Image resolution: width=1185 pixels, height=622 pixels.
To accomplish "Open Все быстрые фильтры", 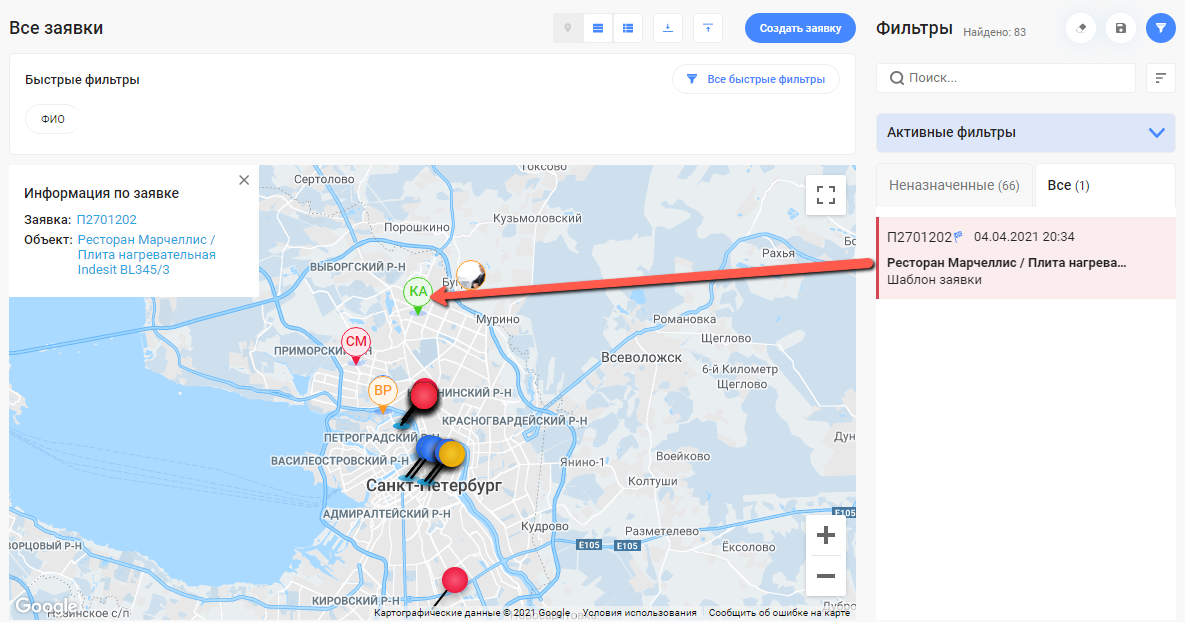I will pos(756,79).
